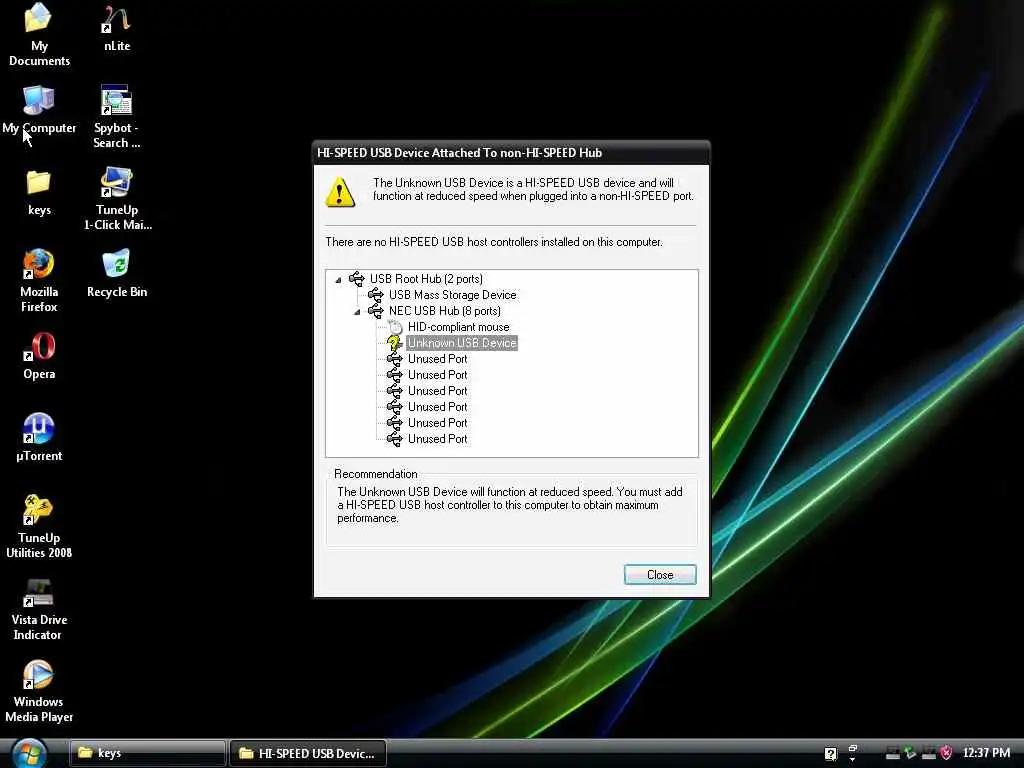Open the Start menu orb

point(29,753)
